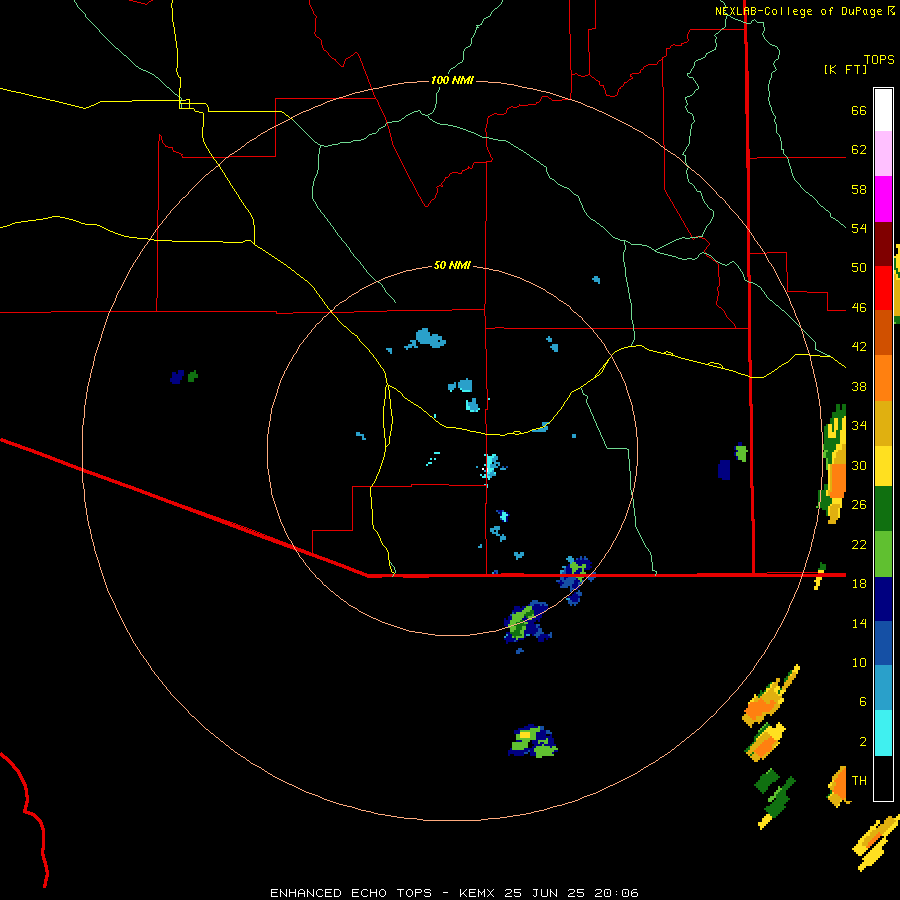Click the legend value "30"
900x900 pixels.
pyautogui.click(x=859, y=465)
